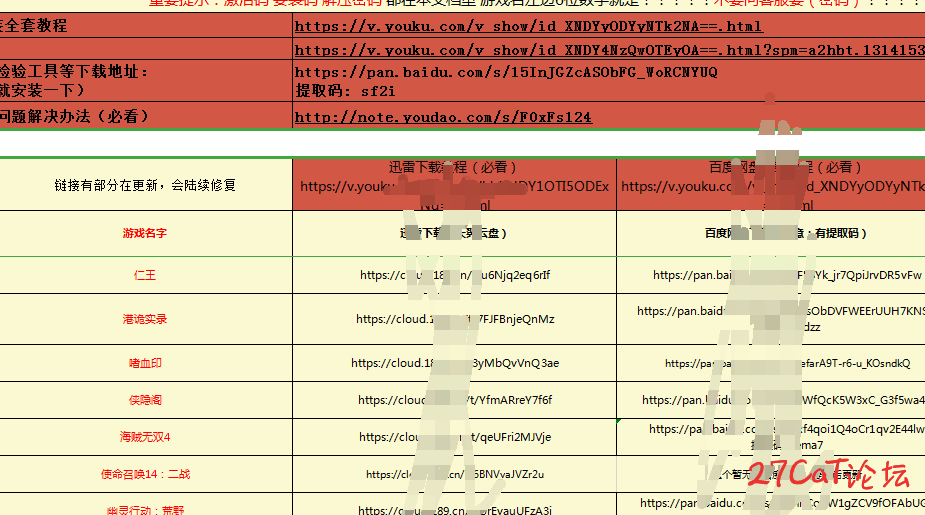Click the 港诡实录 cloud link ending 7FJFBnjeQnMz
Image resolution: width=925 pixels, height=515 pixels.
pyautogui.click(x=455, y=319)
